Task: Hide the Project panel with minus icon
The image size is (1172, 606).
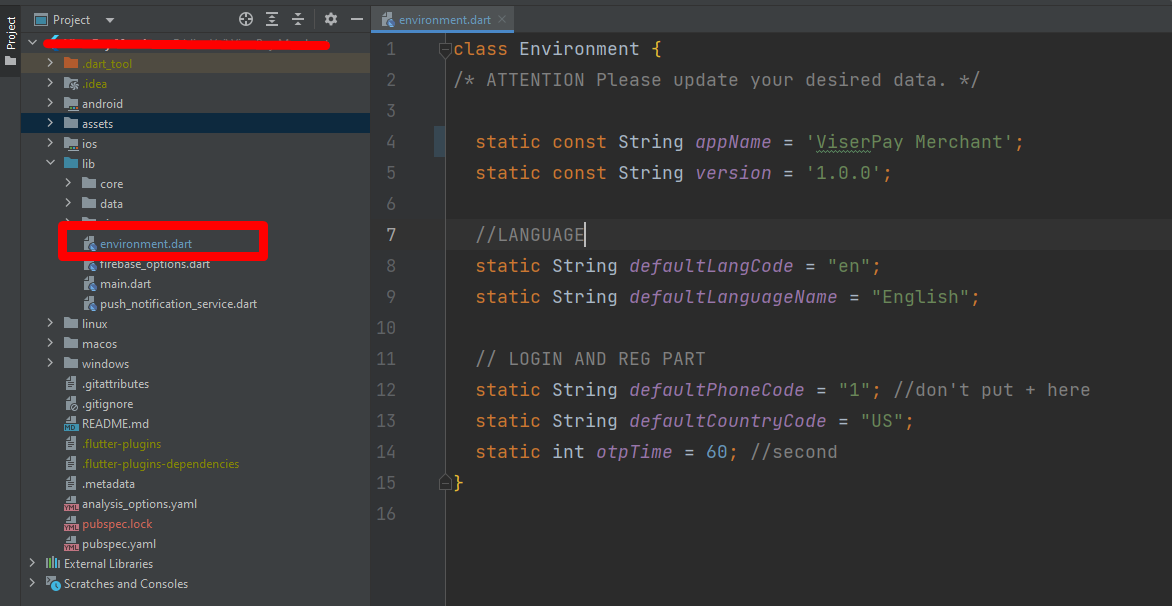Action: tap(356, 19)
